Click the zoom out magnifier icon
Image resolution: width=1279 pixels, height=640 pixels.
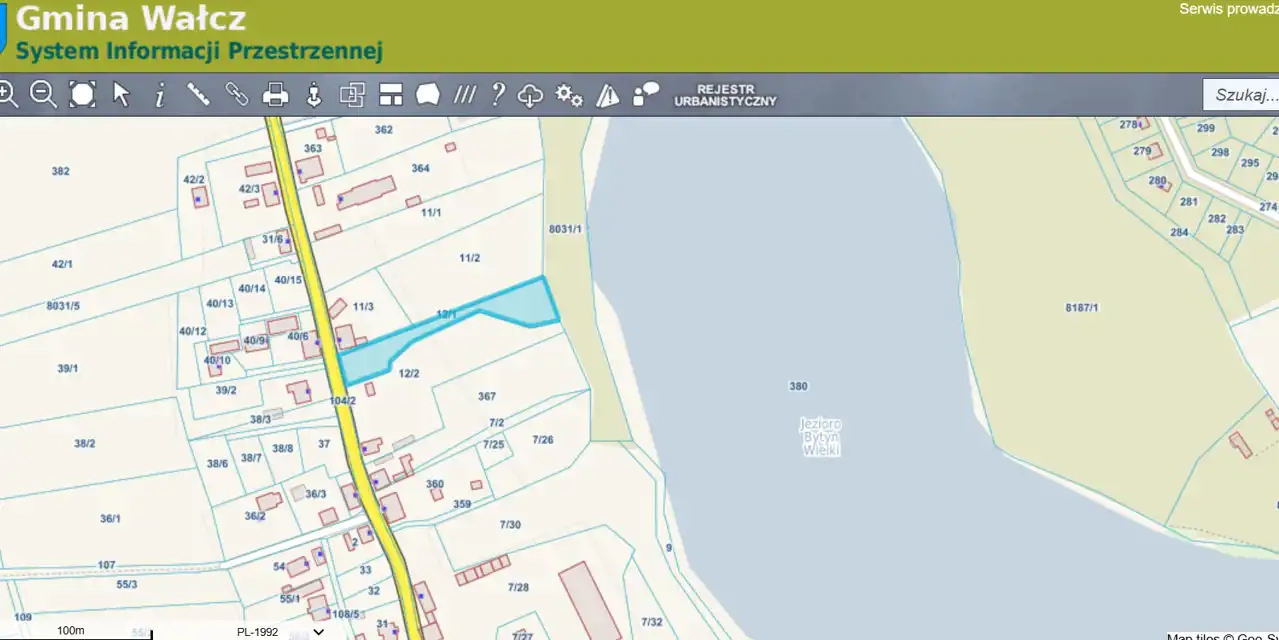pyautogui.click(x=43, y=94)
